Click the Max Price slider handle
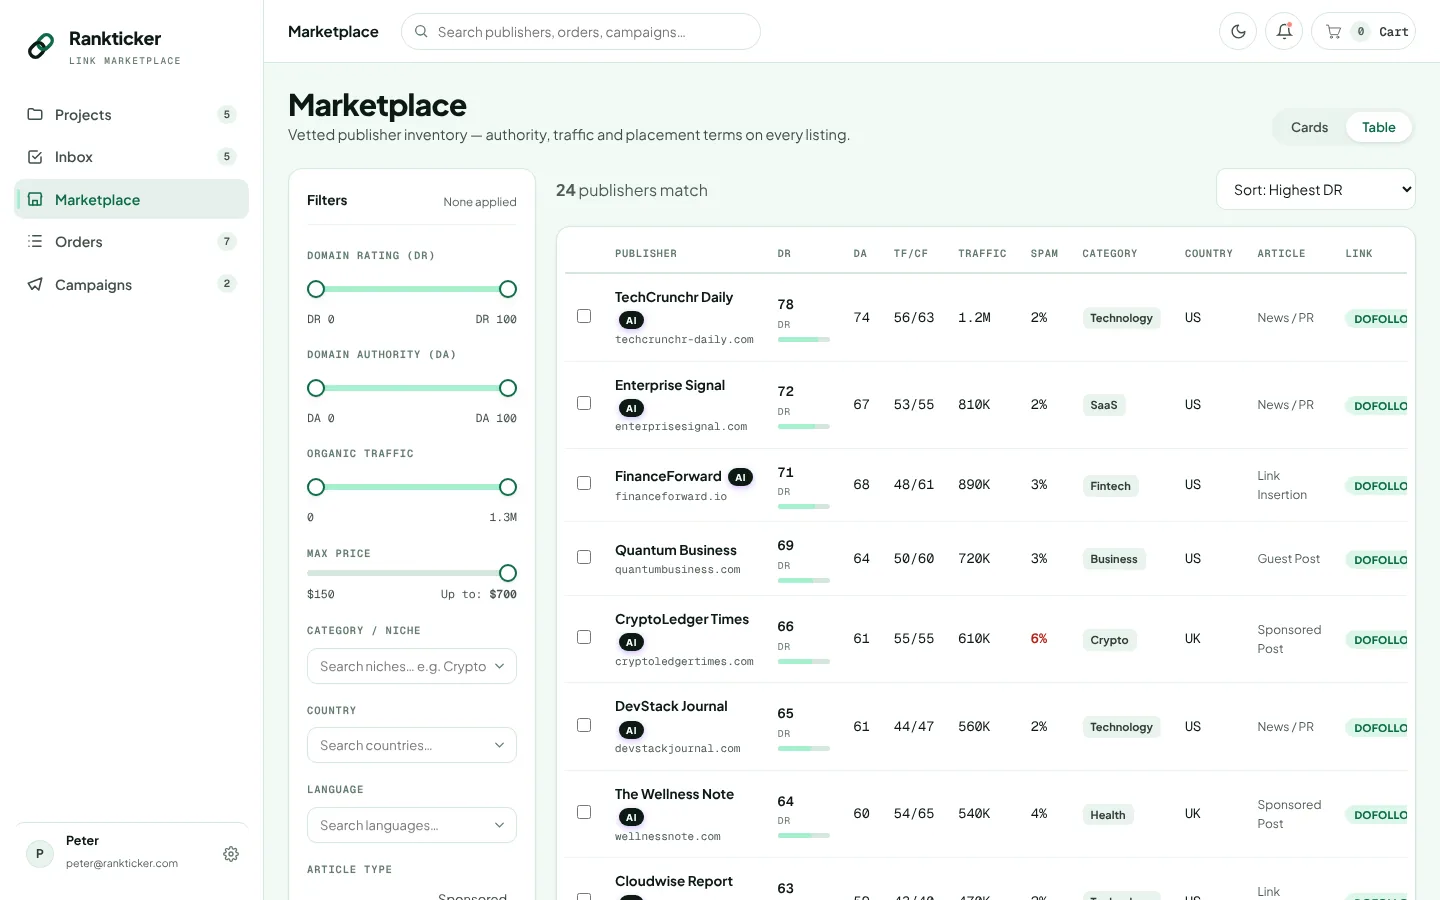The width and height of the screenshot is (1440, 900). tap(508, 573)
